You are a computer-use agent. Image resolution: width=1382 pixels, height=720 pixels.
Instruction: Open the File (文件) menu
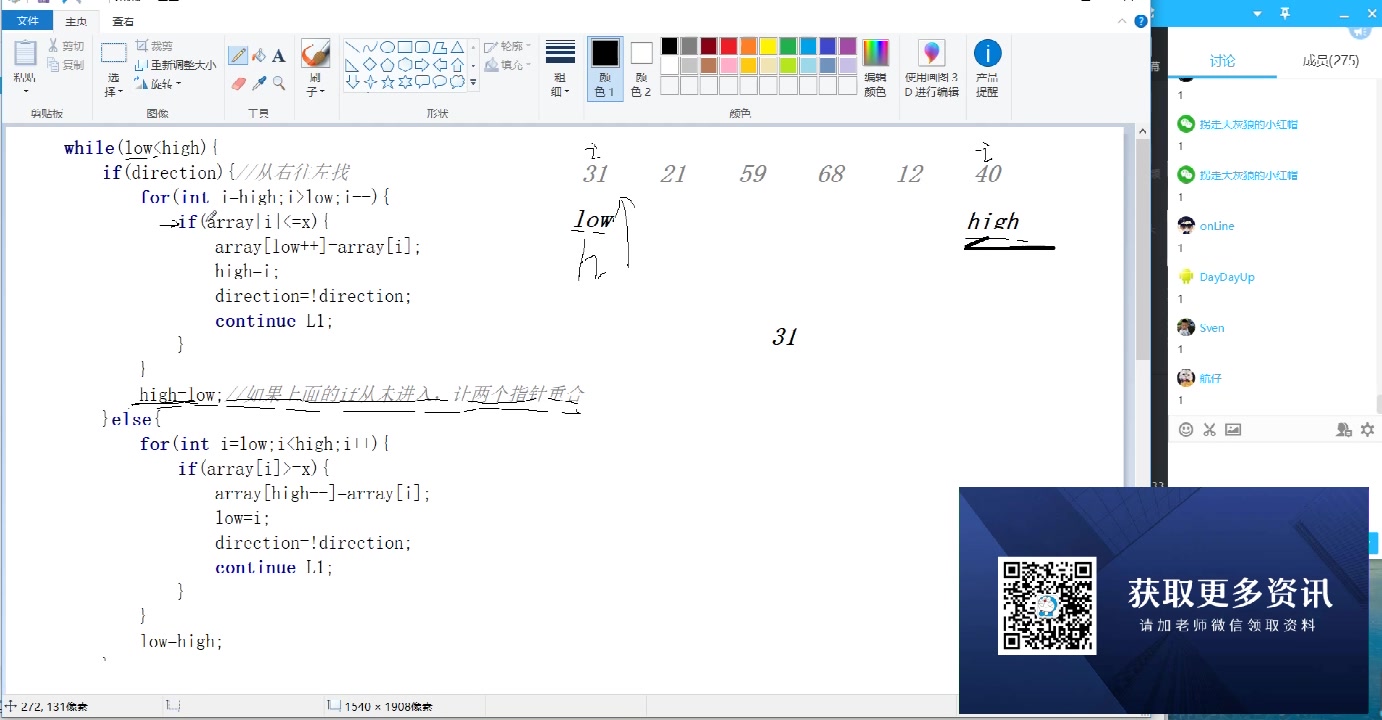(x=28, y=21)
